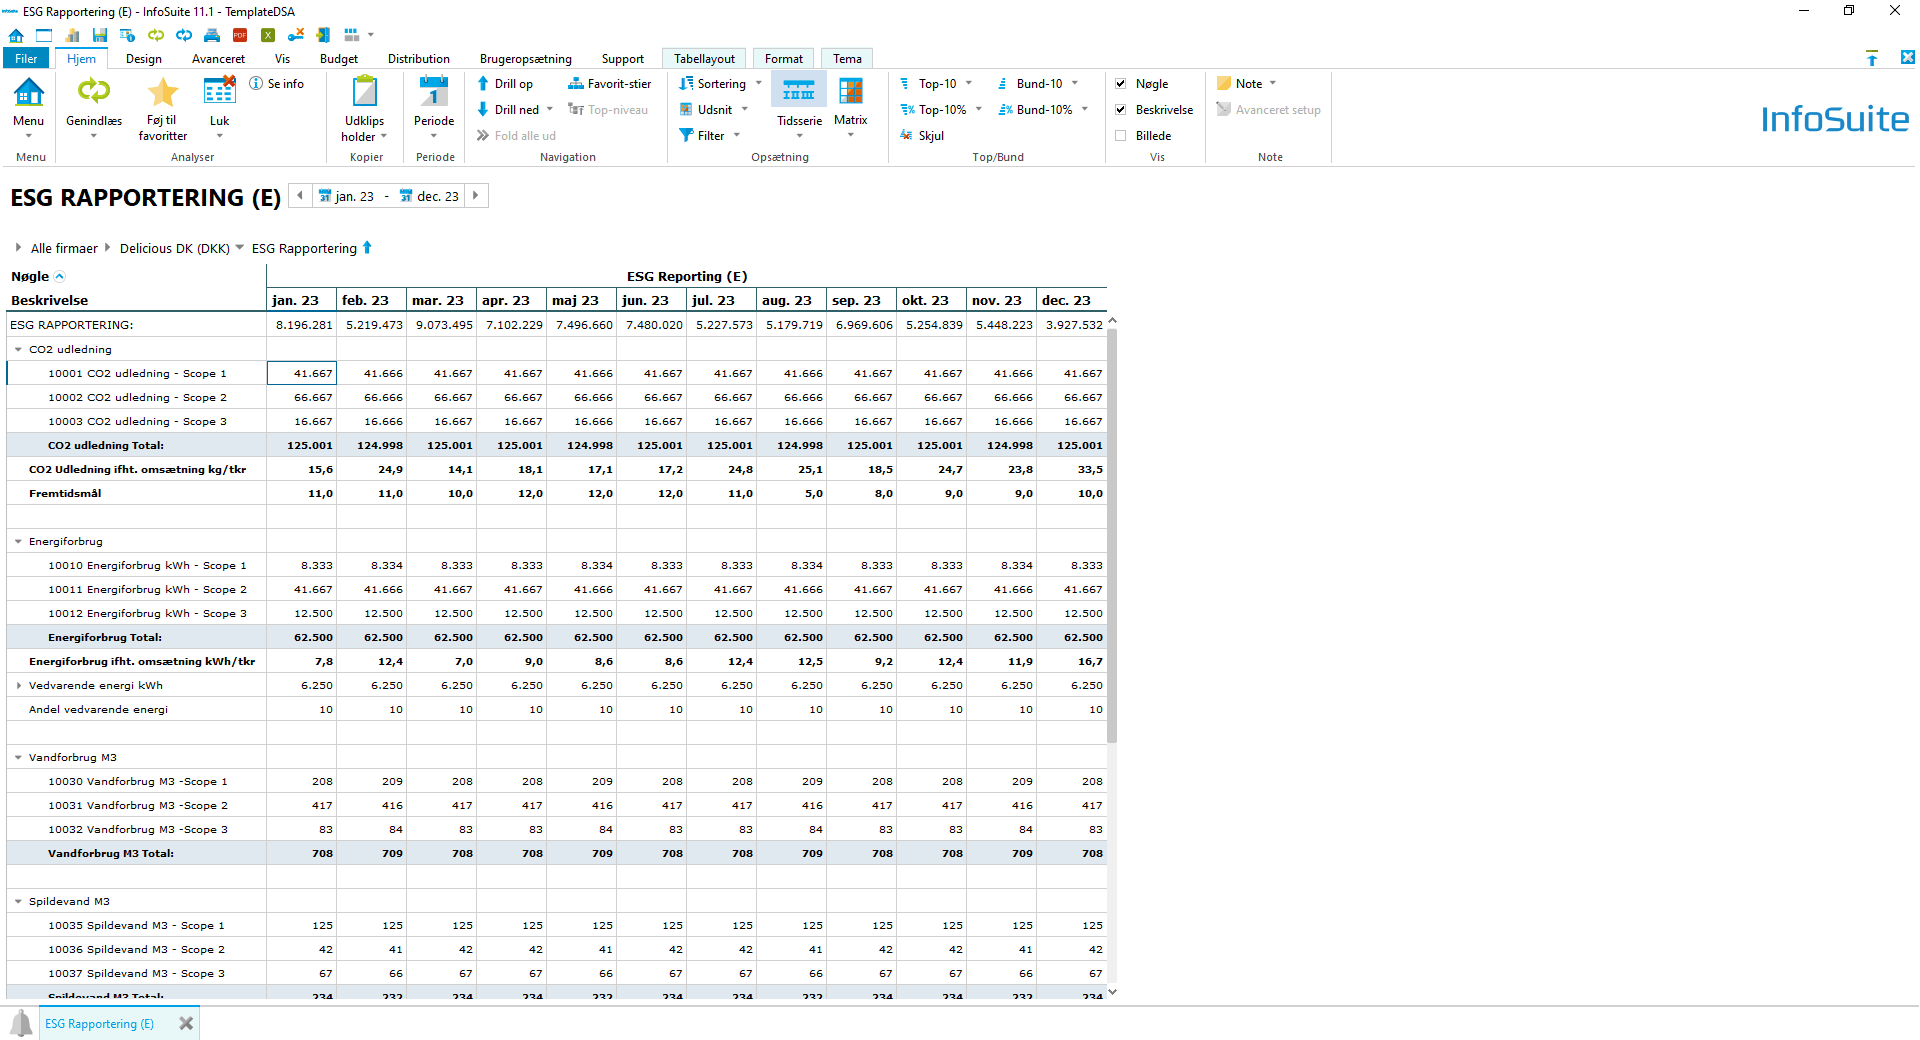Click the save floppy disk icon
Viewport: 1920px width, 1040px height.
pyautogui.click(x=100, y=35)
